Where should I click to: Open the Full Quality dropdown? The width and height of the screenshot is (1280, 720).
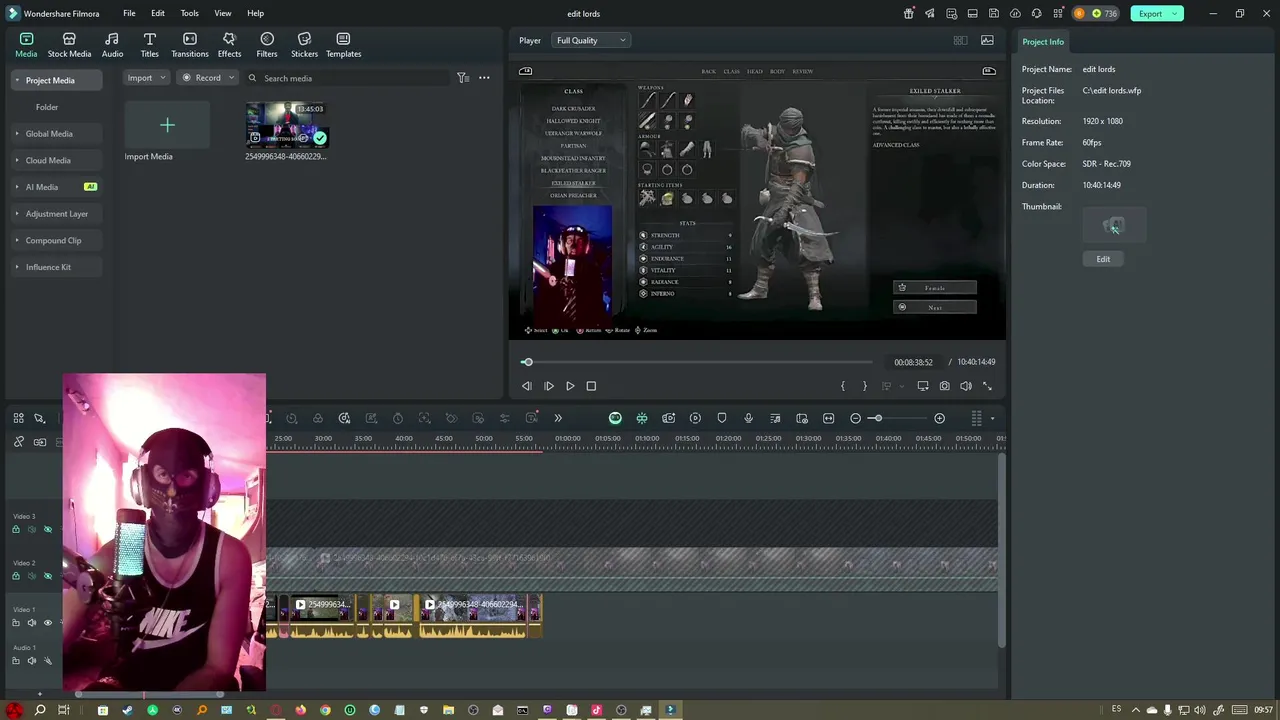(591, 40)
